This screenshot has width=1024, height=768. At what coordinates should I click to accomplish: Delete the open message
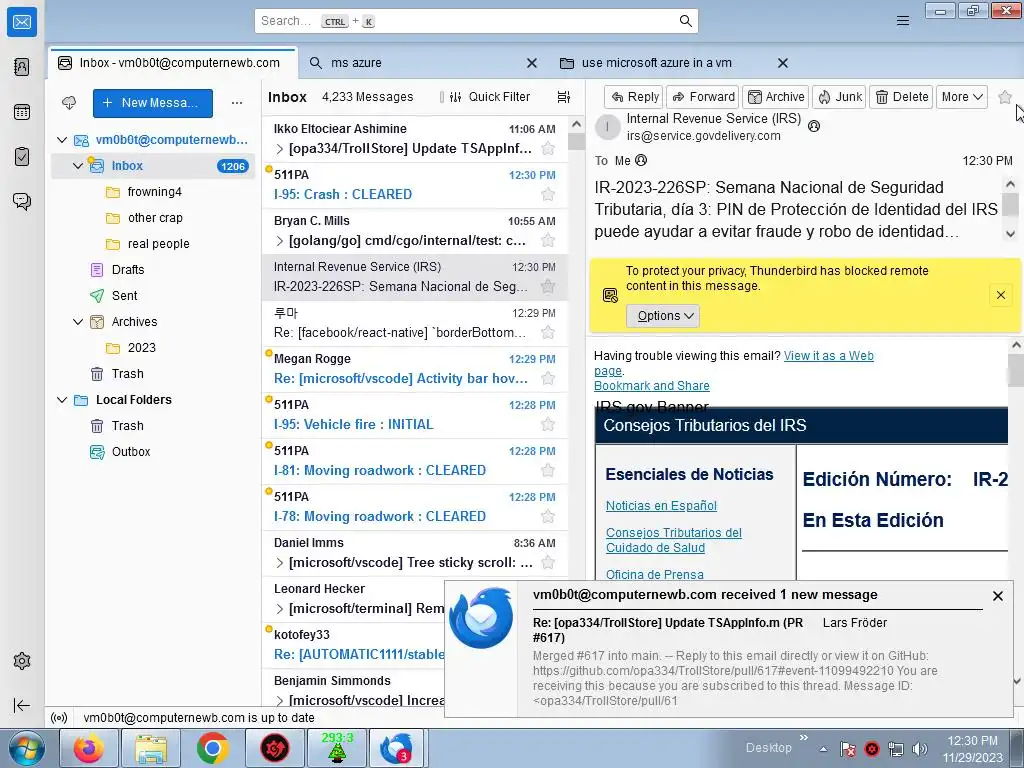[901, 97]
